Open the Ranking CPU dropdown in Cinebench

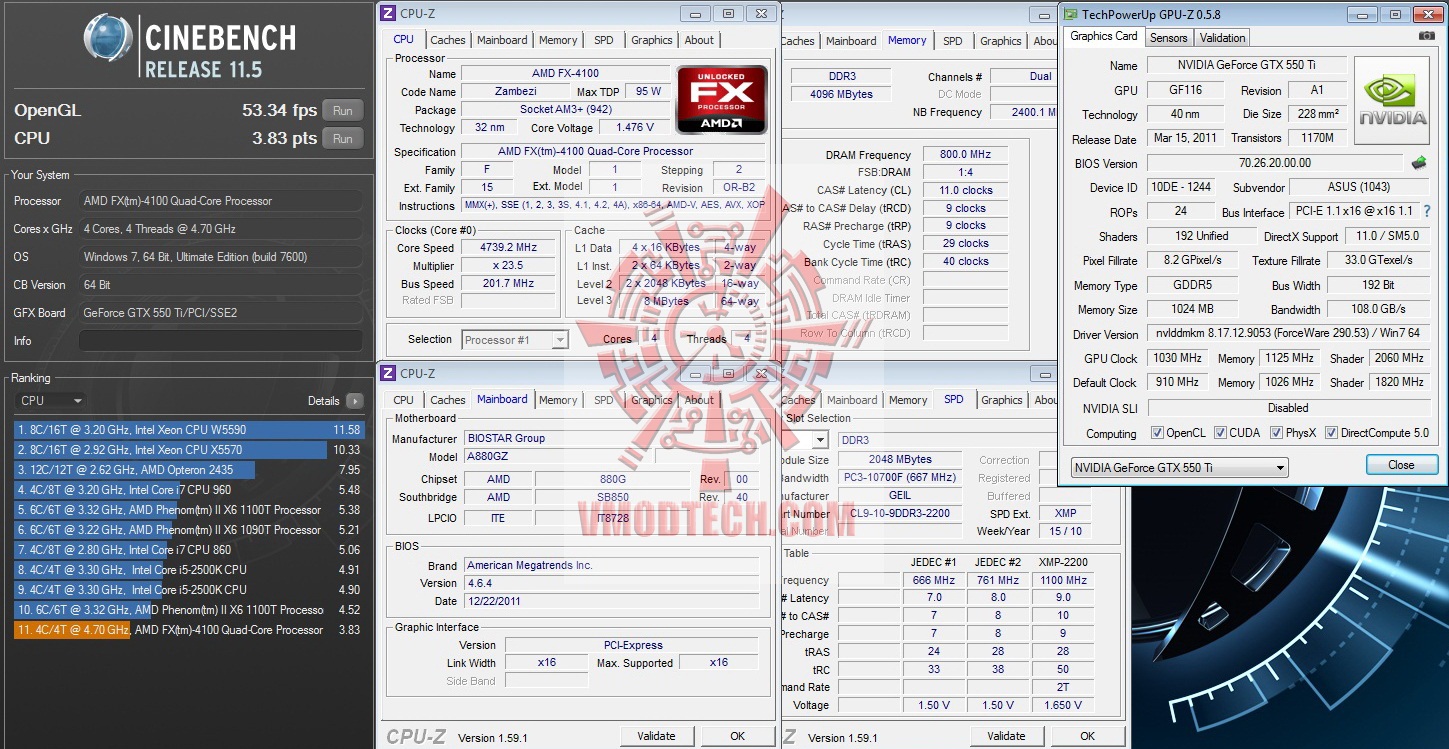(51, 401)
